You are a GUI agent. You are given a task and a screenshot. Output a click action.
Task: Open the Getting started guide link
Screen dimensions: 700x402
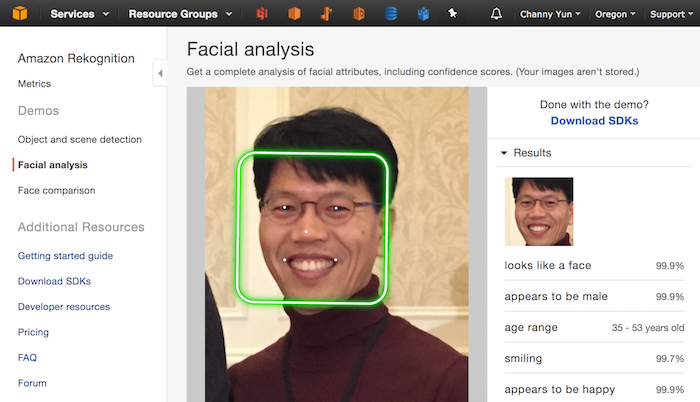[x=65, y=256]
